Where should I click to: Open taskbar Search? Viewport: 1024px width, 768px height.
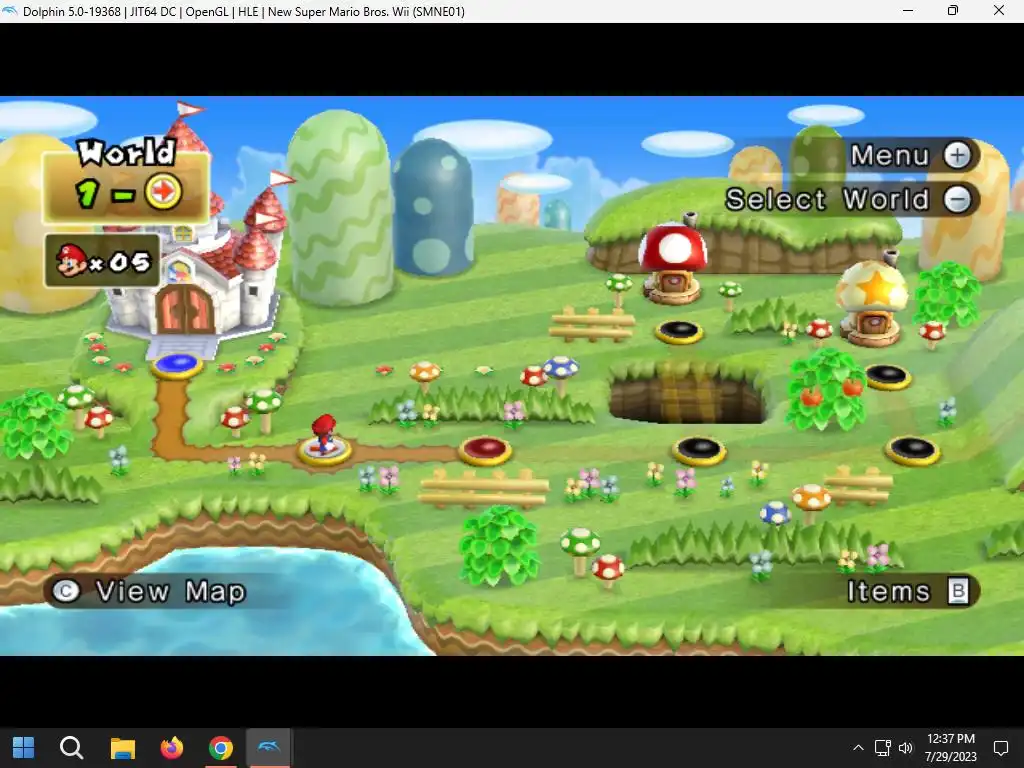(71, 748)
